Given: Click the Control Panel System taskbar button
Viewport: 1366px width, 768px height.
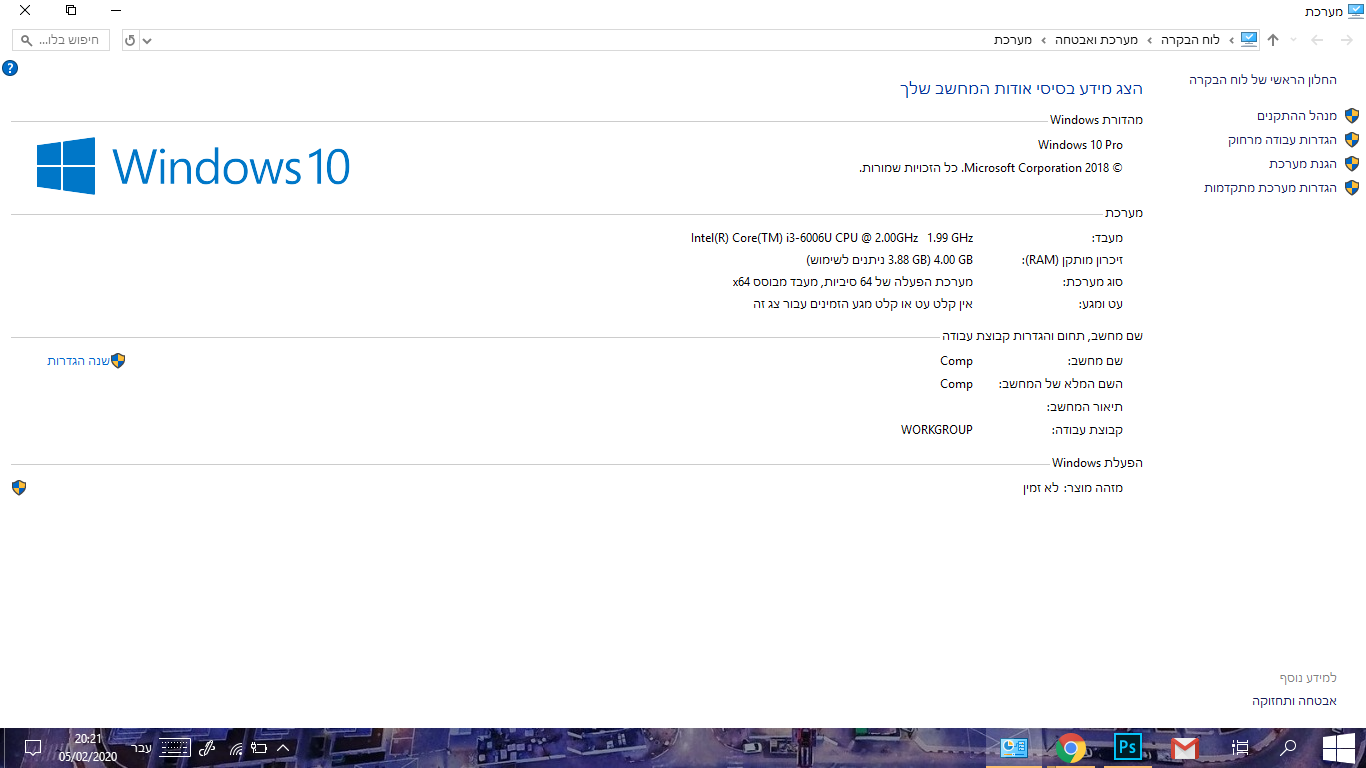Looking at the screenshot, I should pos(1014,748).
